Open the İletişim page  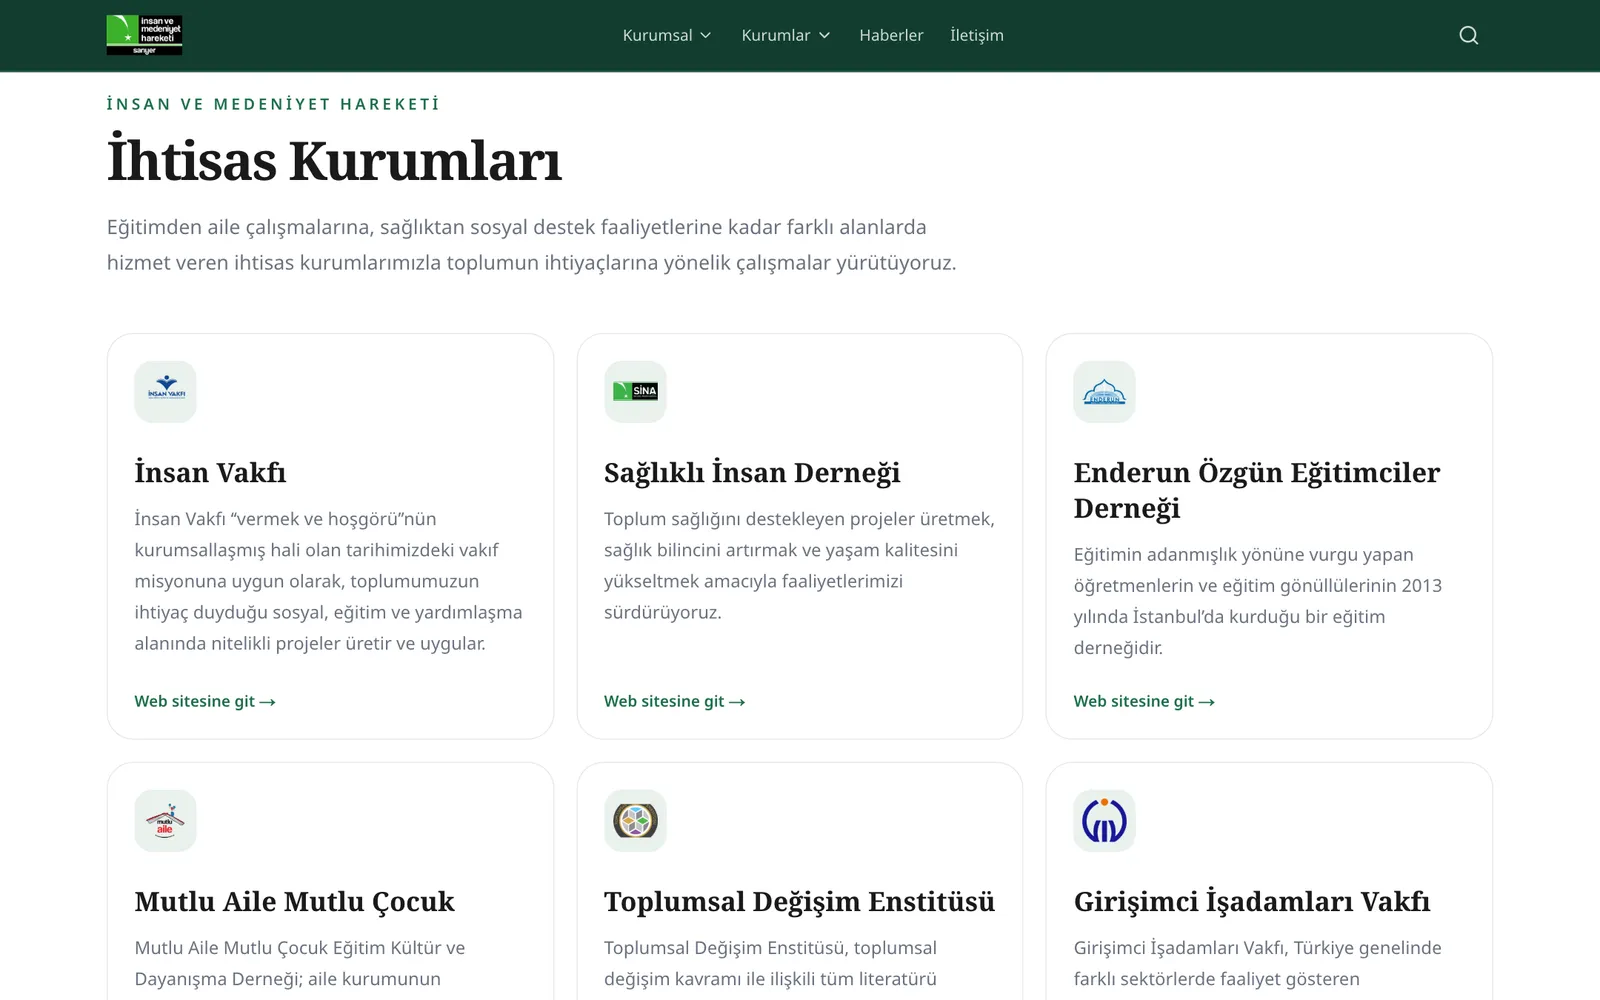977,35
